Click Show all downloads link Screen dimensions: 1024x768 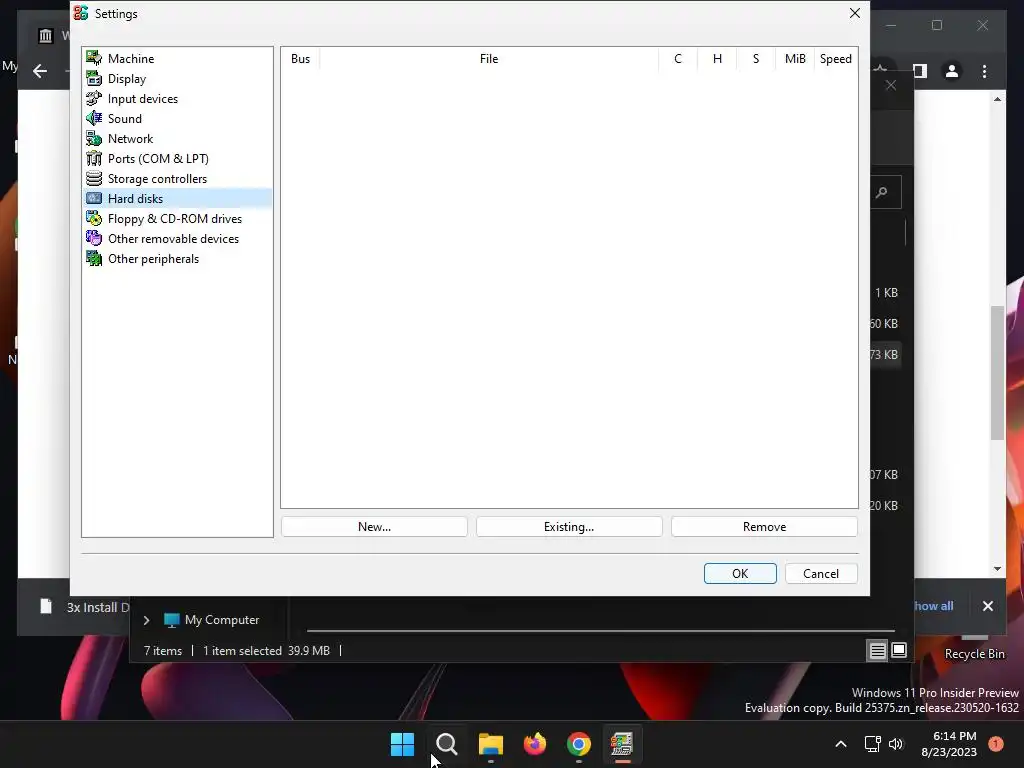tap(934, 606)
